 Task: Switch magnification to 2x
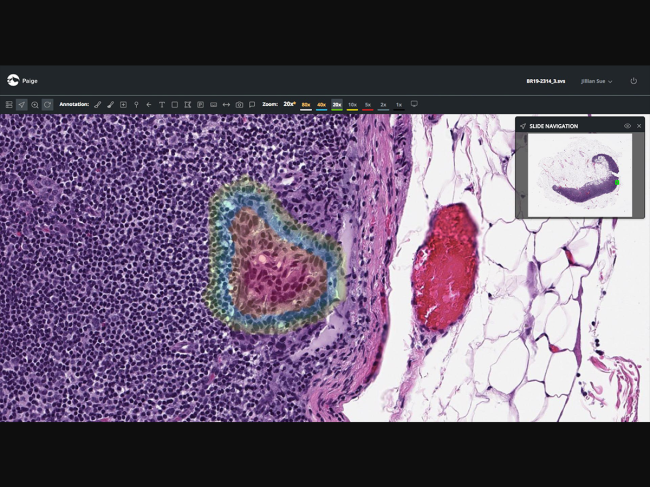(383, 105)
